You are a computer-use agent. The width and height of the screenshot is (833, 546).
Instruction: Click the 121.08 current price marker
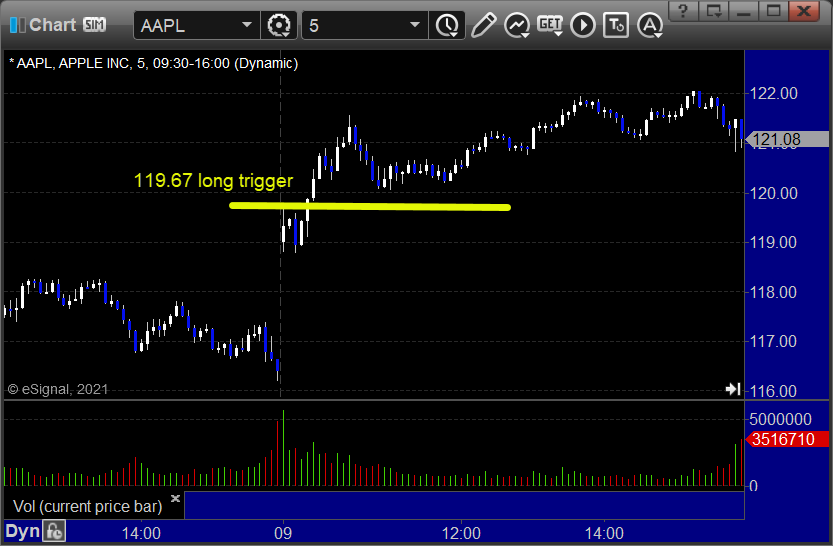pyautogui.click(x=787, y=139)
